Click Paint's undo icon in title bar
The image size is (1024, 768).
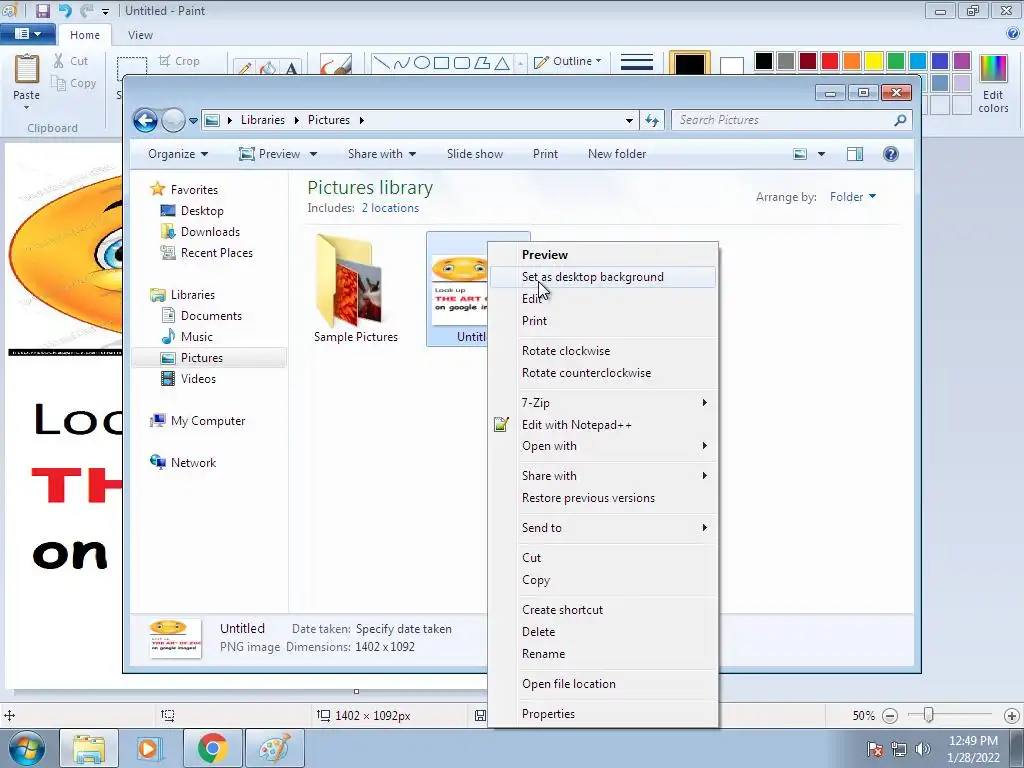coord(65,10)
